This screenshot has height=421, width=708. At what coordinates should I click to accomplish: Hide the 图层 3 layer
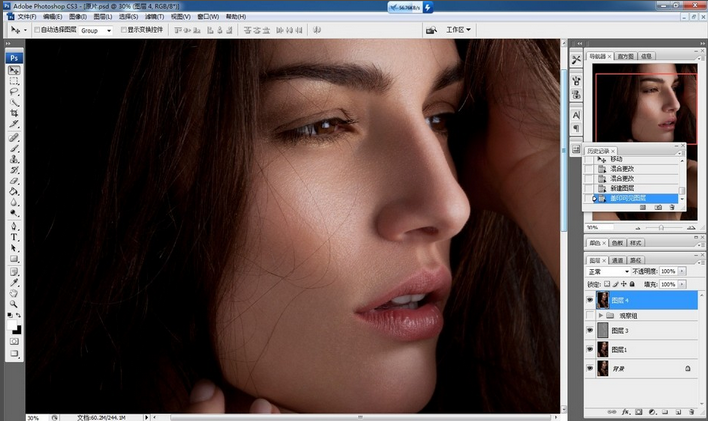590,331
